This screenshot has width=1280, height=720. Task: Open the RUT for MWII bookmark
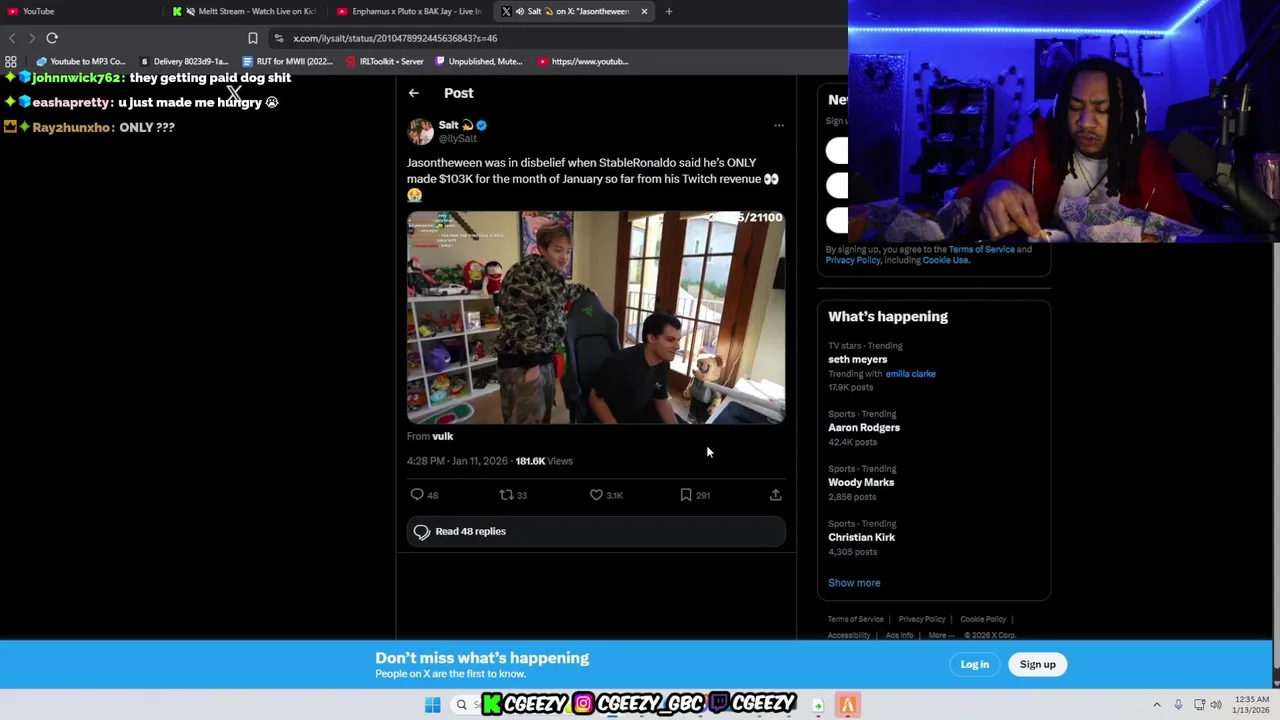(x=288, y=61)
